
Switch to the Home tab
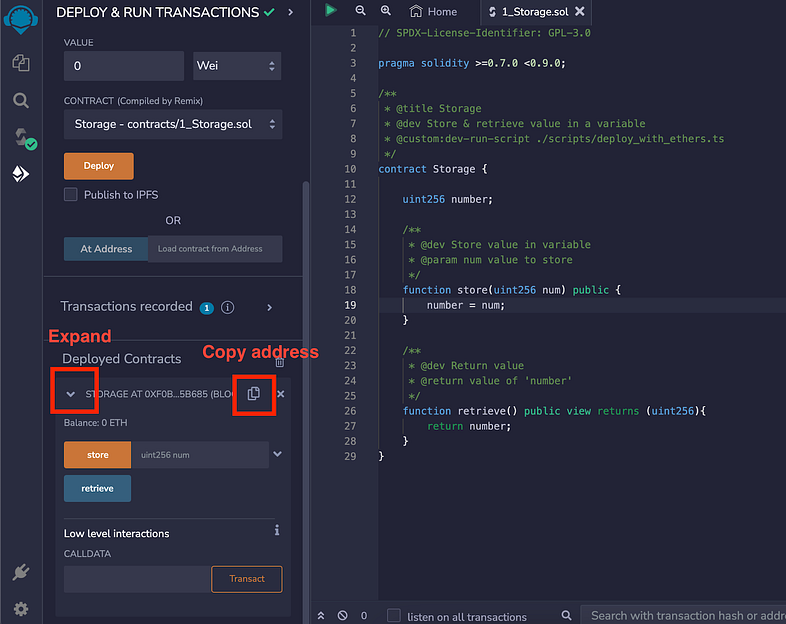433,12
